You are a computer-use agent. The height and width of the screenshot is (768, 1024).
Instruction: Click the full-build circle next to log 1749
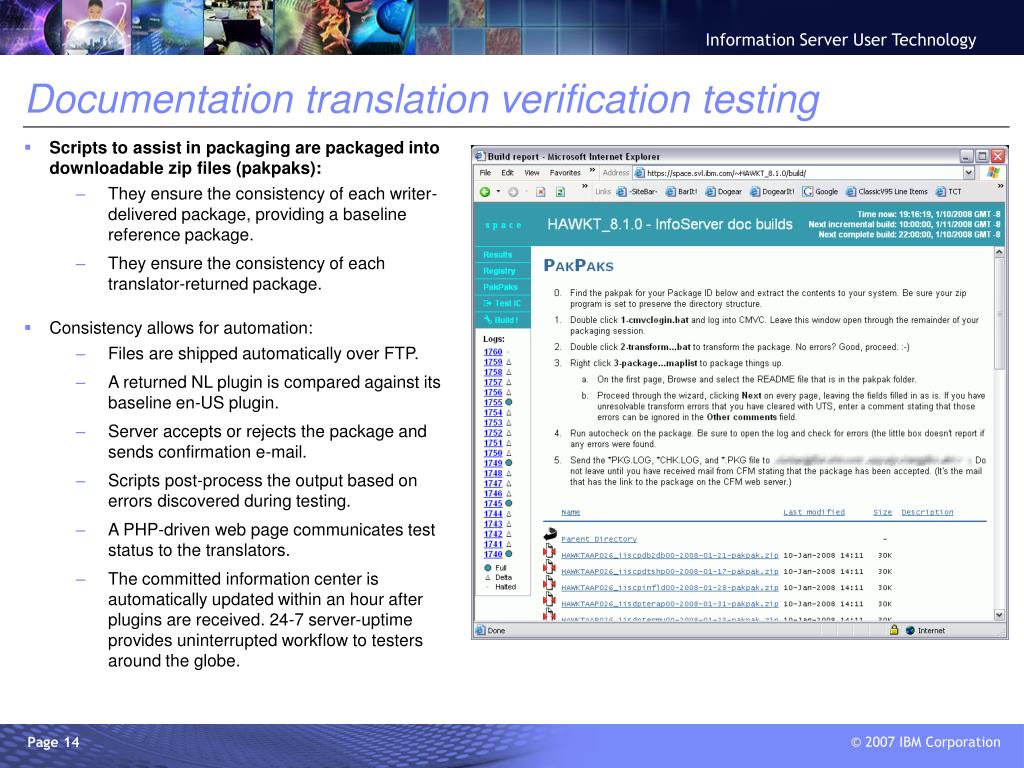509,463
